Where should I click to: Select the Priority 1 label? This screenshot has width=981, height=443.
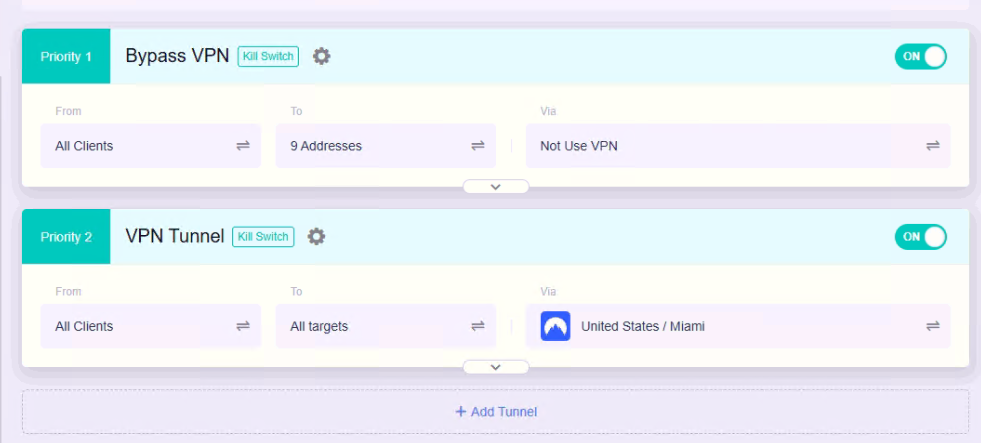point(66,56)
